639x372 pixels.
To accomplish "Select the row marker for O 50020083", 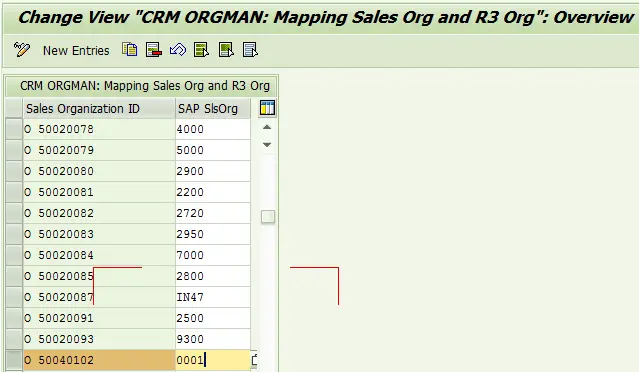I will (x=14, y=234).
